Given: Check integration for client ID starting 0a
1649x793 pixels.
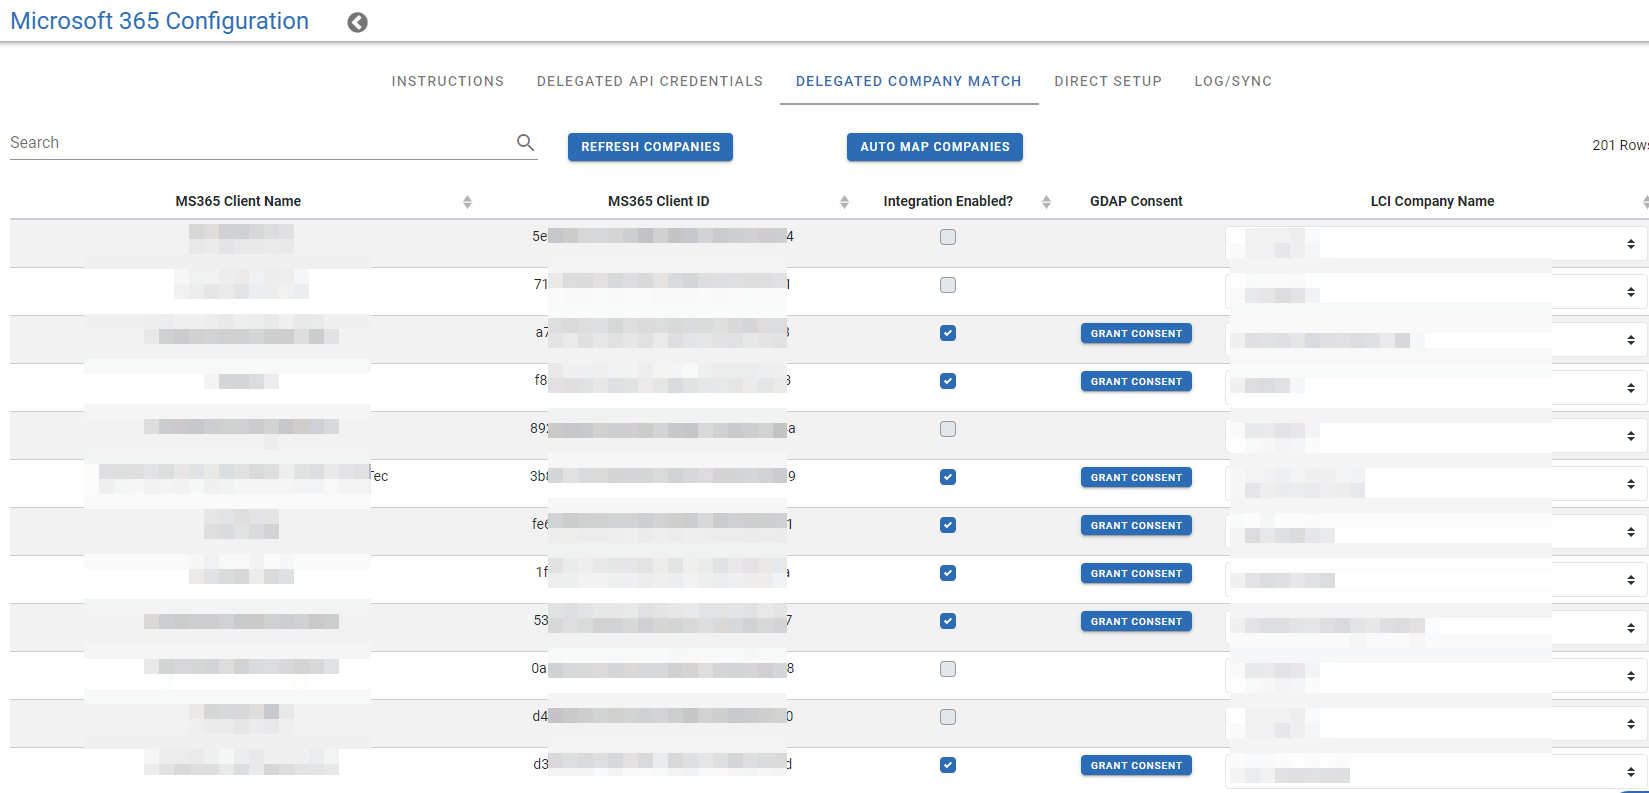Looking at the screenshot, I should [x=948, y=669].
